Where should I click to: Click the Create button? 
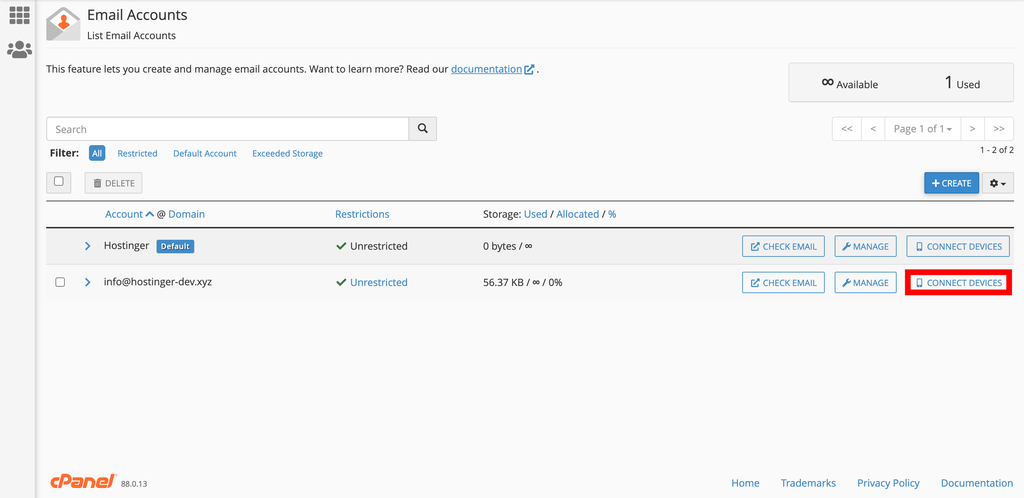pos(951,183)
